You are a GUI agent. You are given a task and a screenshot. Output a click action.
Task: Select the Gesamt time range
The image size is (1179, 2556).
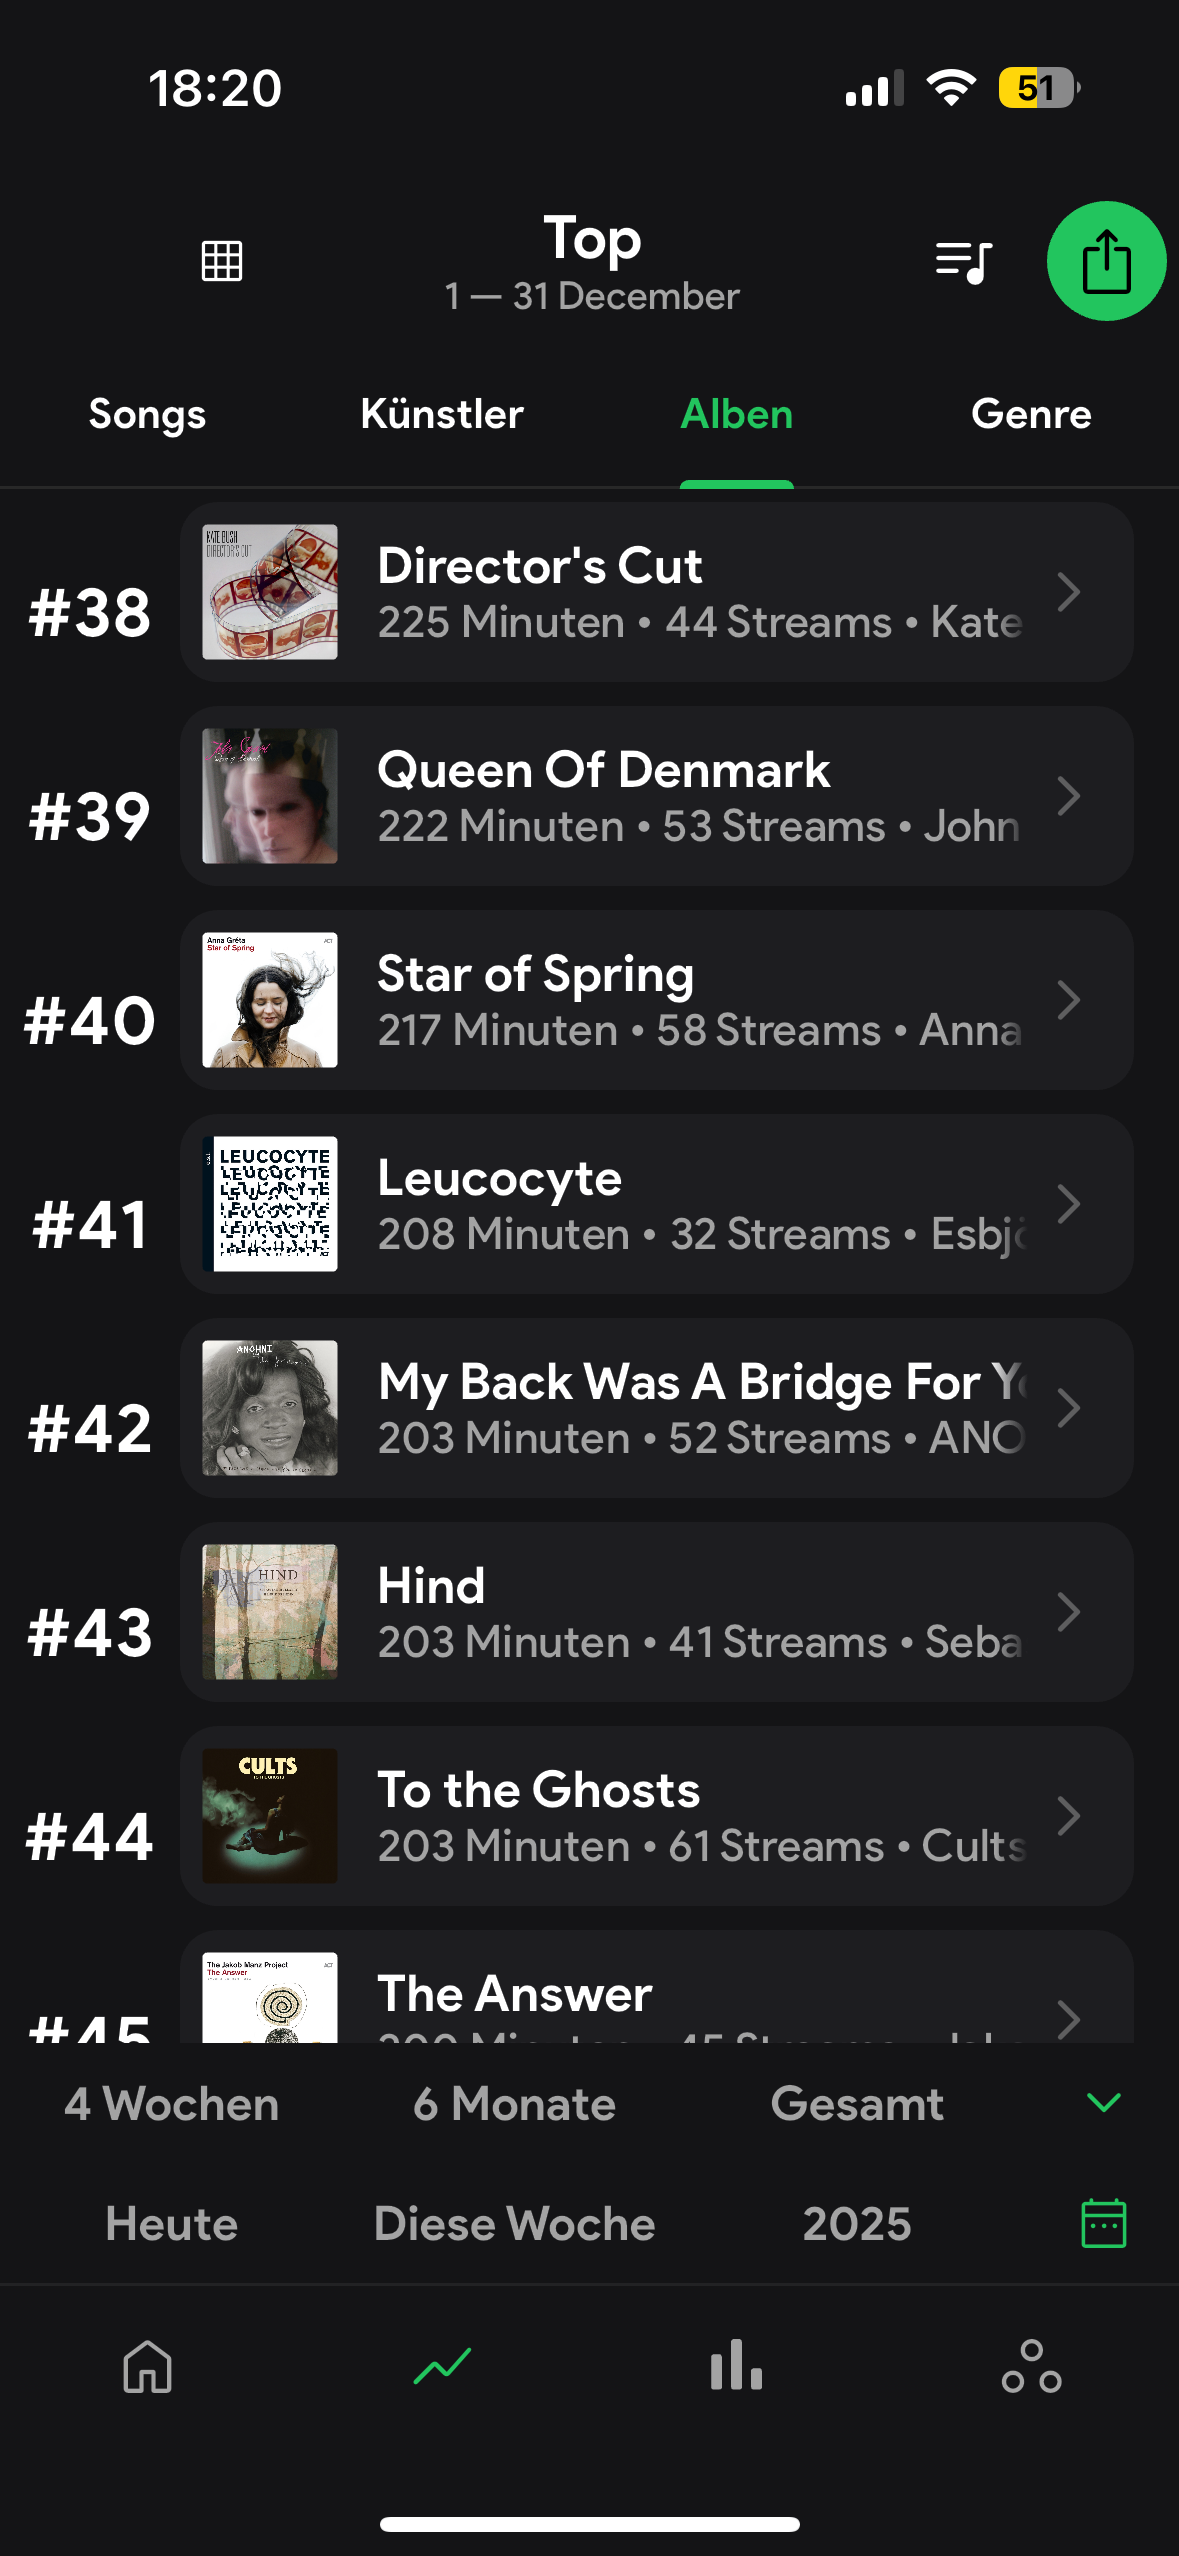coord(857,2104)
